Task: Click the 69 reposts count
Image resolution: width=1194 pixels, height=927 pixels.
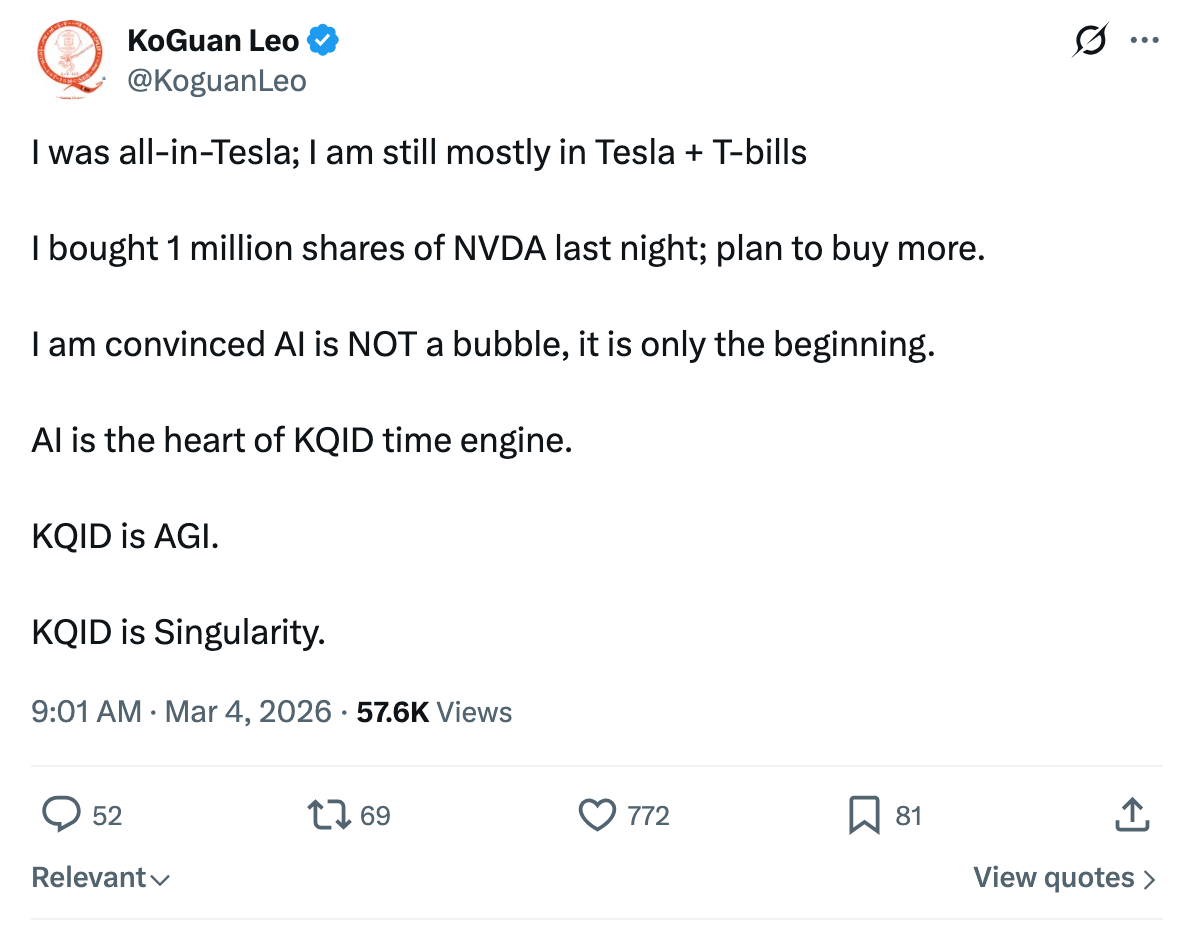Action: [x=375, y=816]
